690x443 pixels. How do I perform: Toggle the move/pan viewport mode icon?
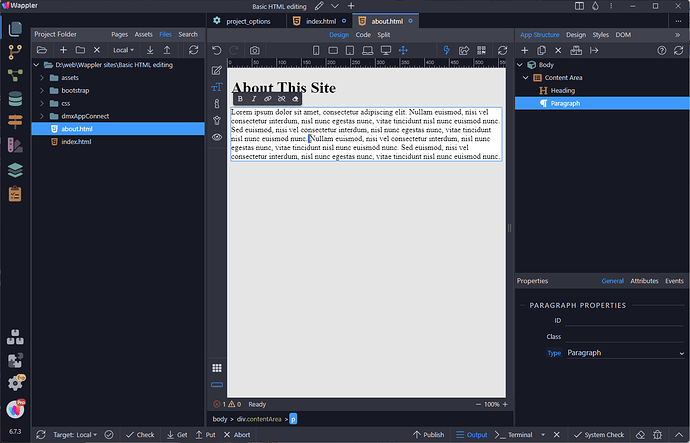(403, 51)
